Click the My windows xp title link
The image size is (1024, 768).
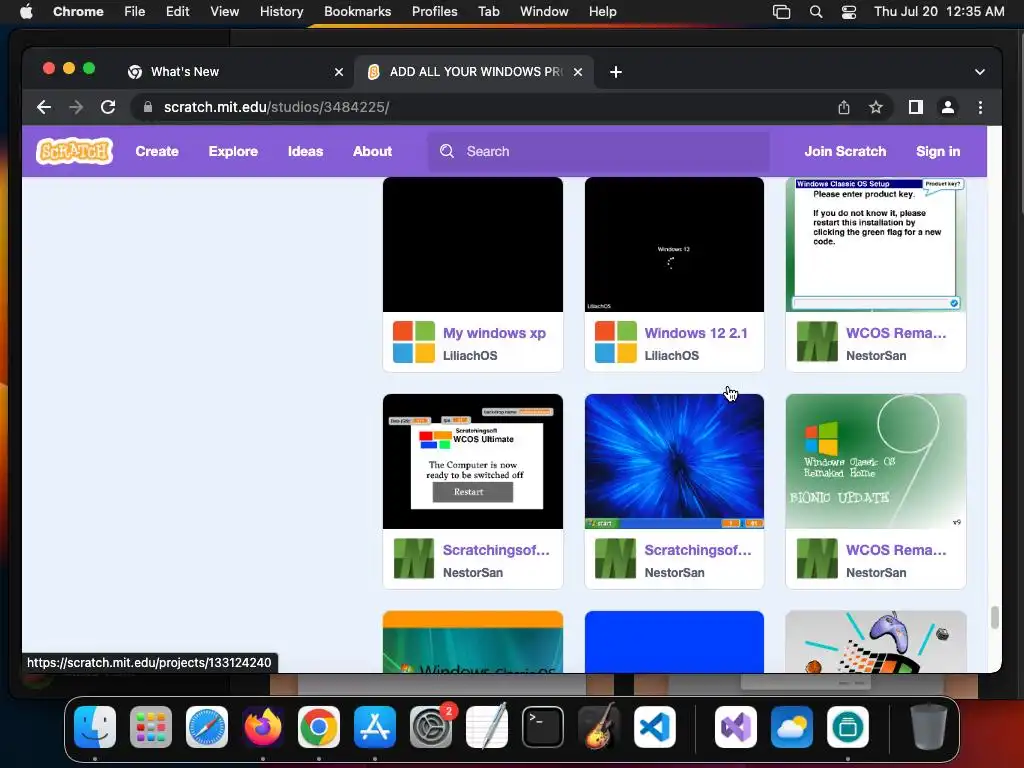(x=494, y=333)
